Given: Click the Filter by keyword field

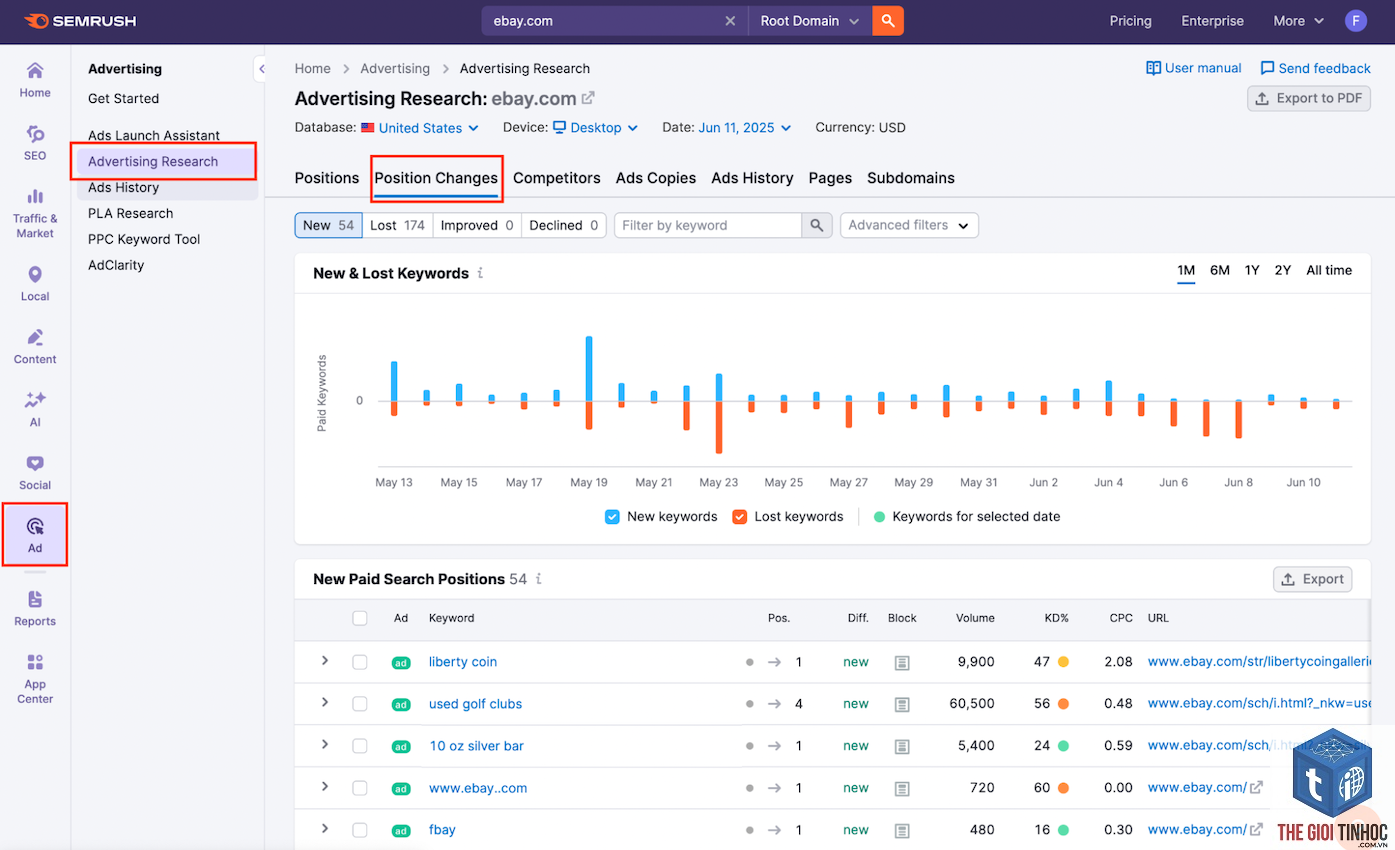Looking at the screenshot, I should pyautogui.click(x=708, y=225).
